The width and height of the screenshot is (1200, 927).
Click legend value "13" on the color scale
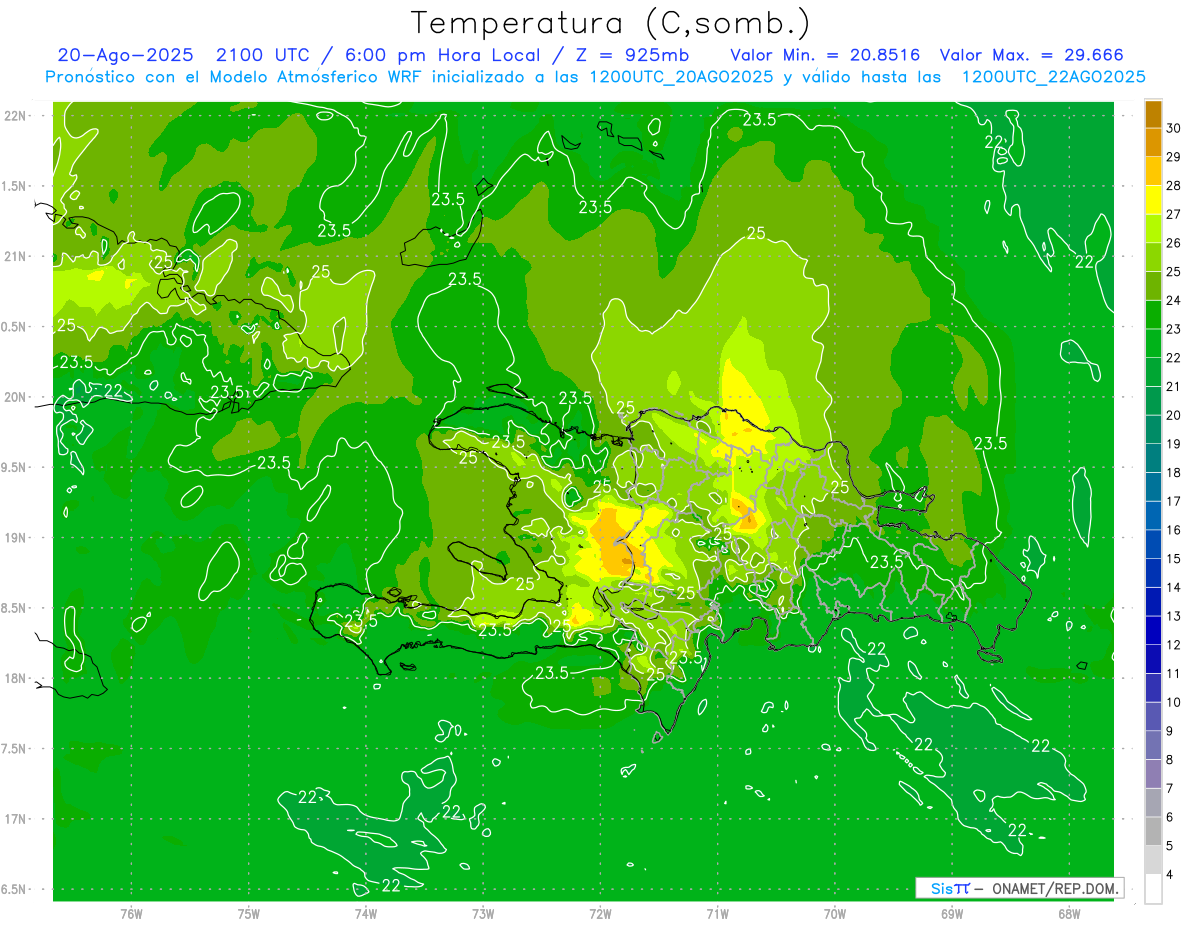[1174, 616]
